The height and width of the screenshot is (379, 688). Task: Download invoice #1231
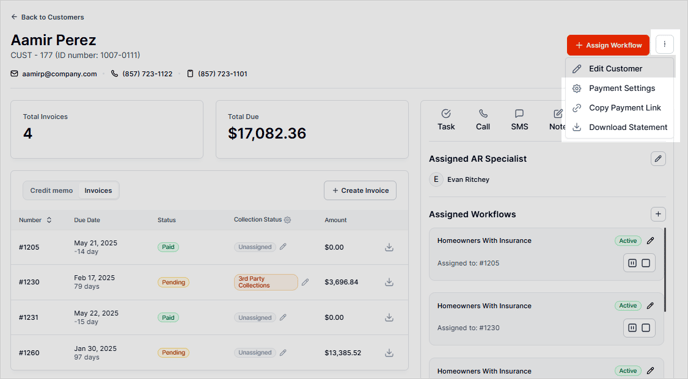pos(389,317)
